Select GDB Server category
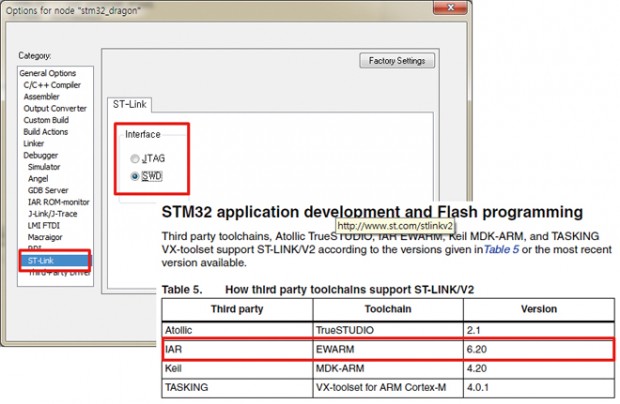 pyautogui.click(x=48, y=191)
